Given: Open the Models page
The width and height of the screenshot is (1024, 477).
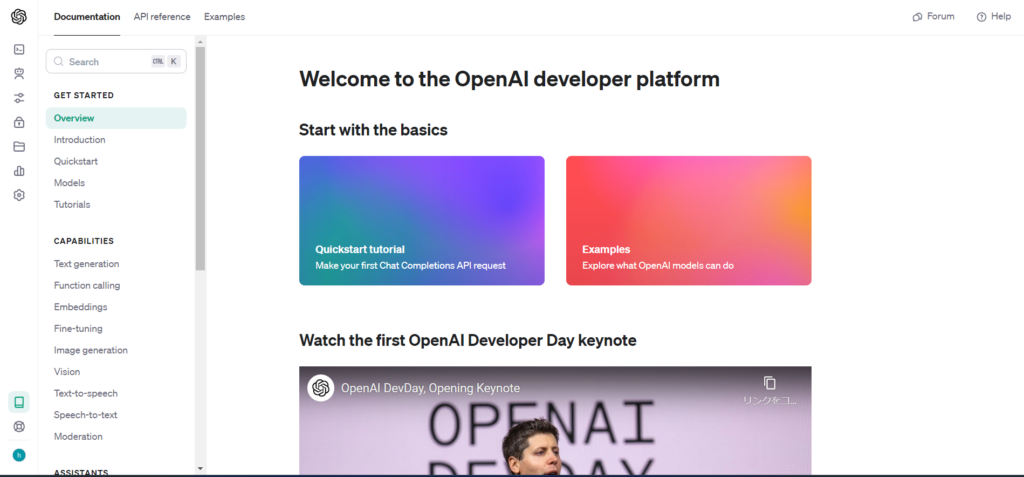Looking at the screenshot, I should click(x=69, y=183).
